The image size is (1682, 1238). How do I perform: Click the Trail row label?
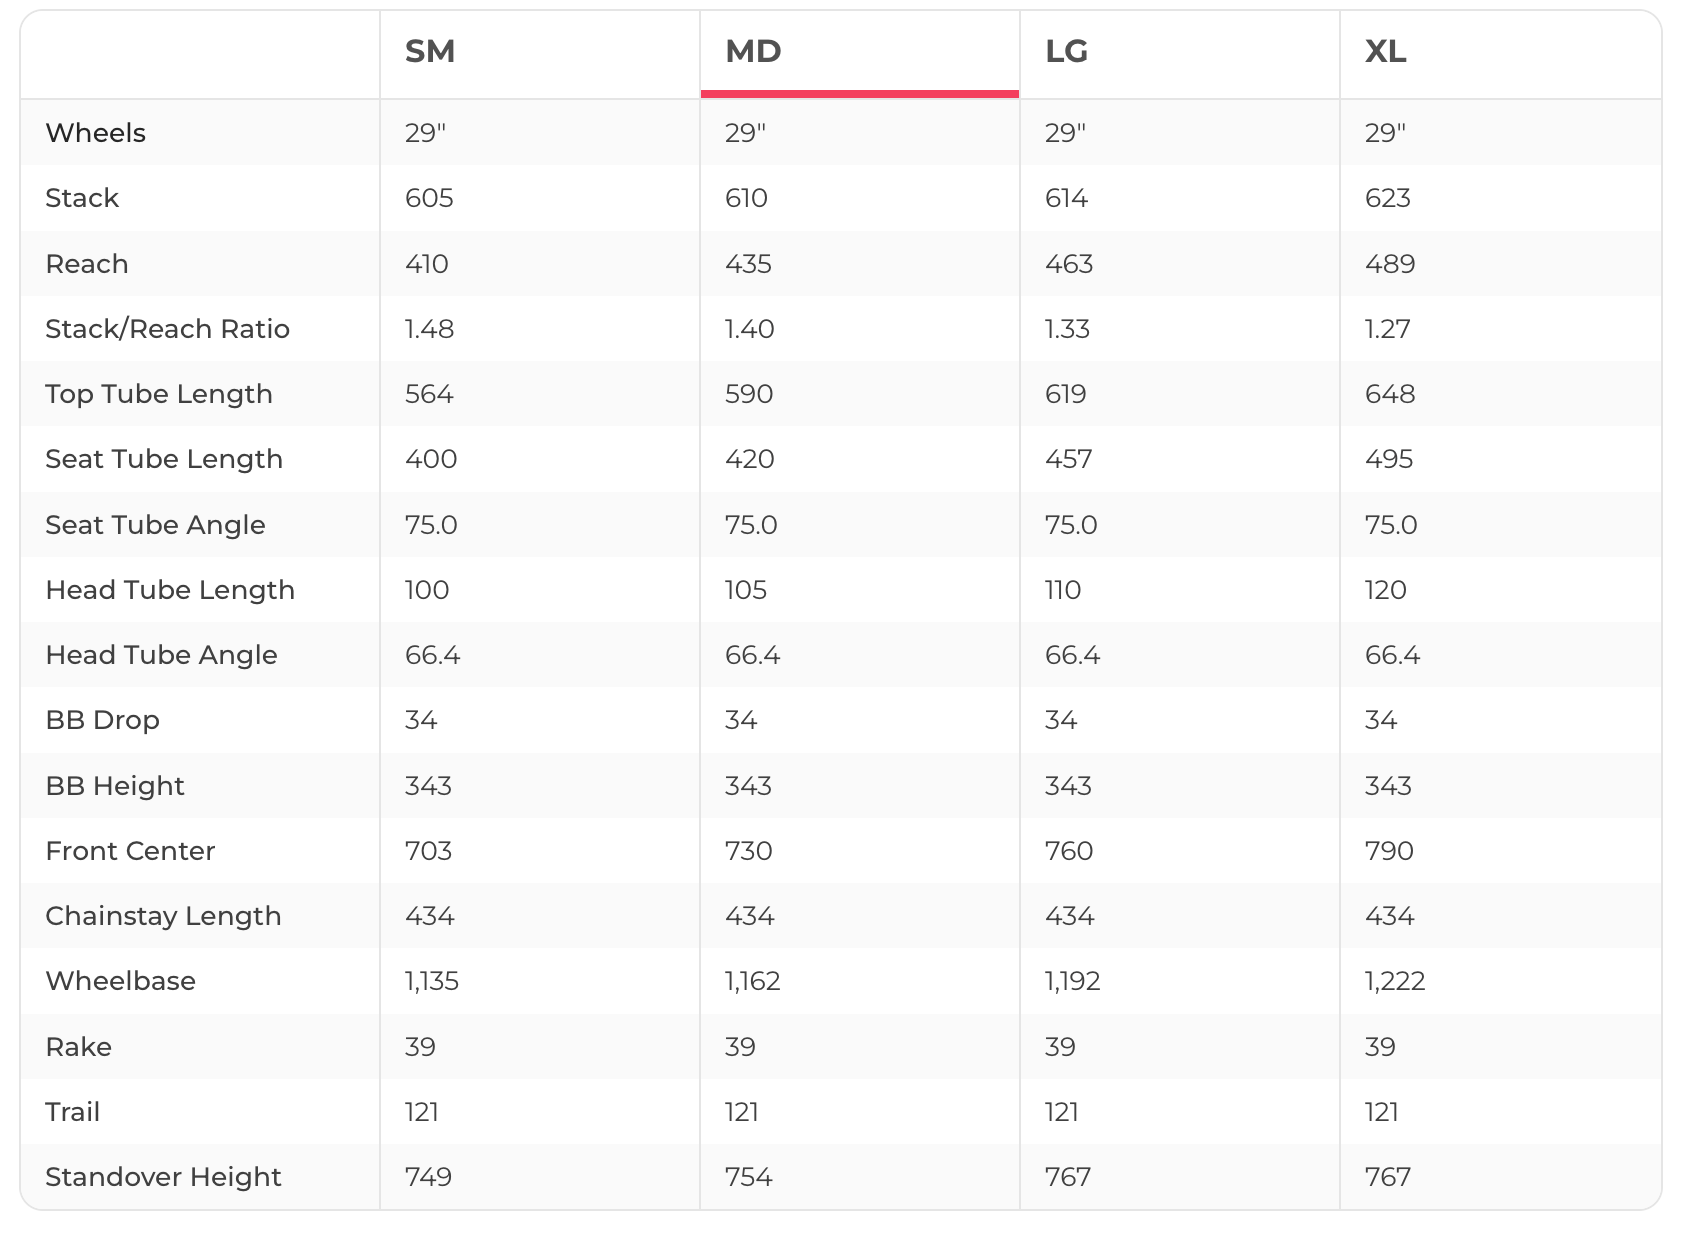(x=72, y=1112)
